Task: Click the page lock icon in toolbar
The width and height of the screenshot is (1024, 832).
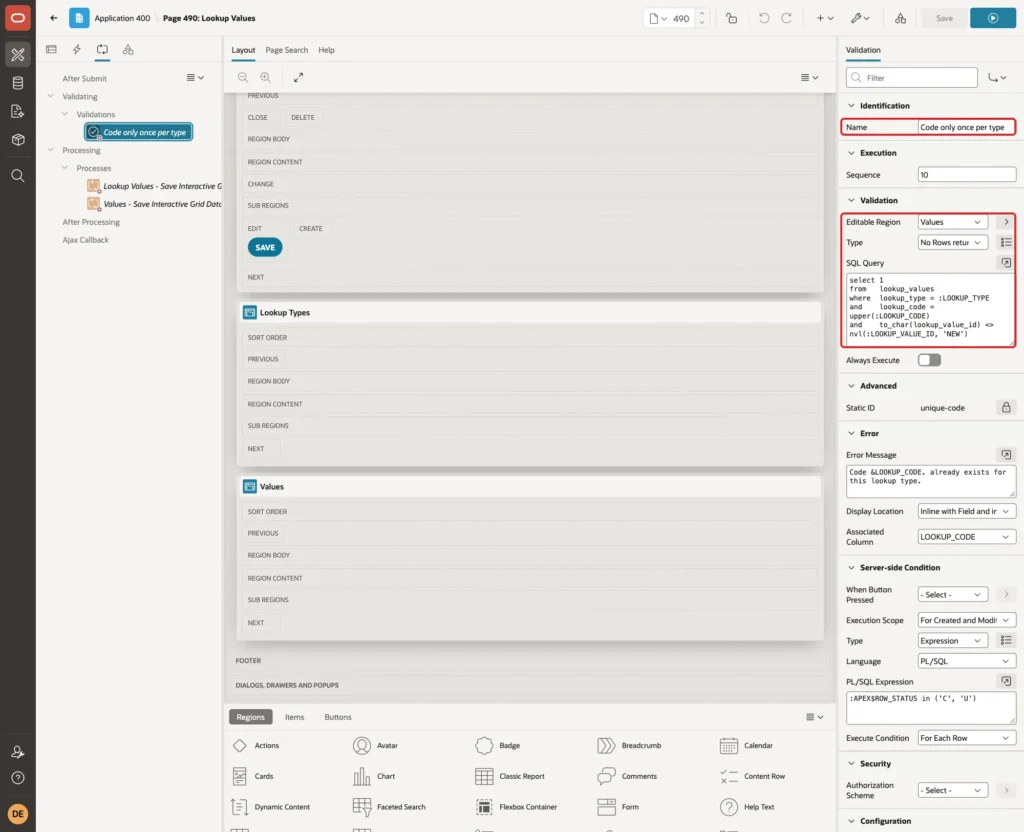Action: click(x=731, y=18)
